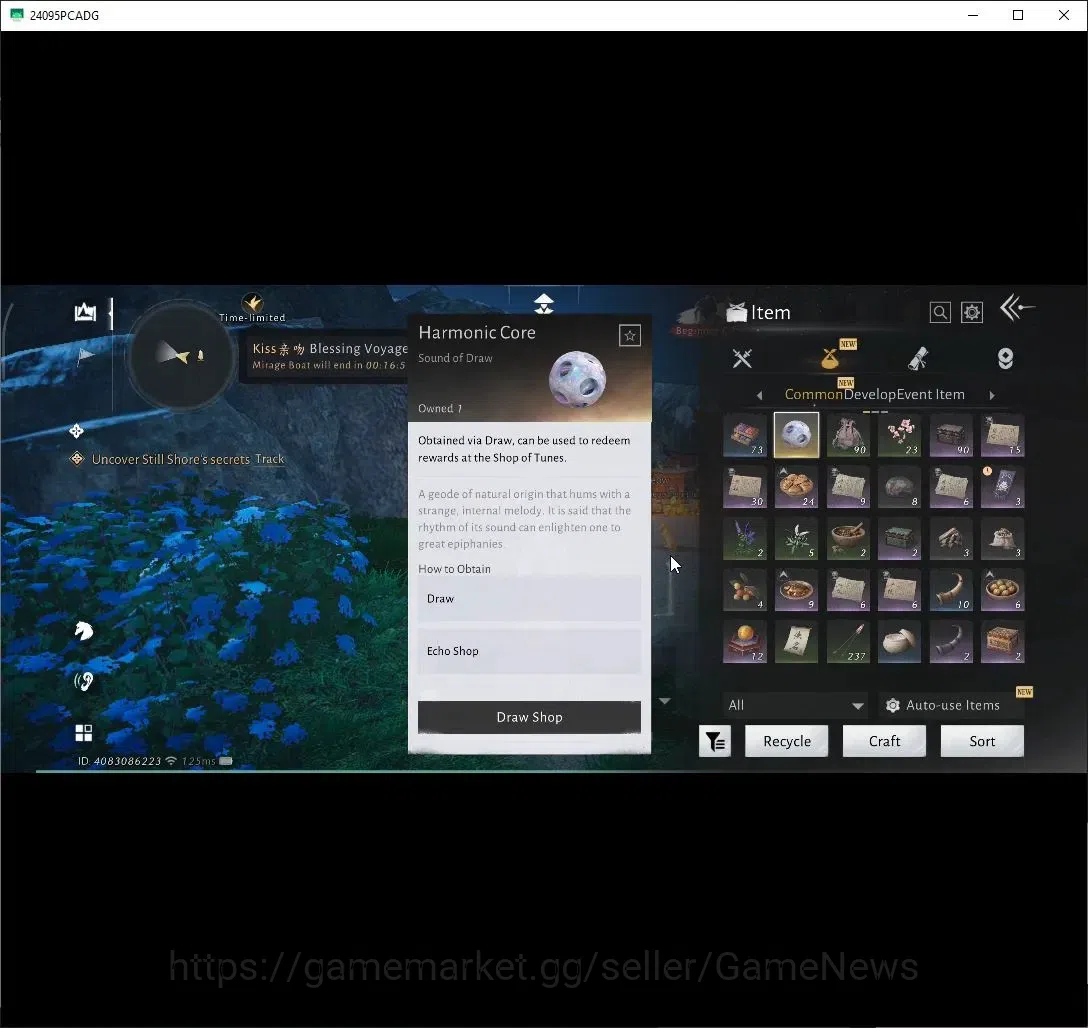Select the Harmonic Core item thumbnail
Screen dimensions: 1088x1028
point(796,435)
